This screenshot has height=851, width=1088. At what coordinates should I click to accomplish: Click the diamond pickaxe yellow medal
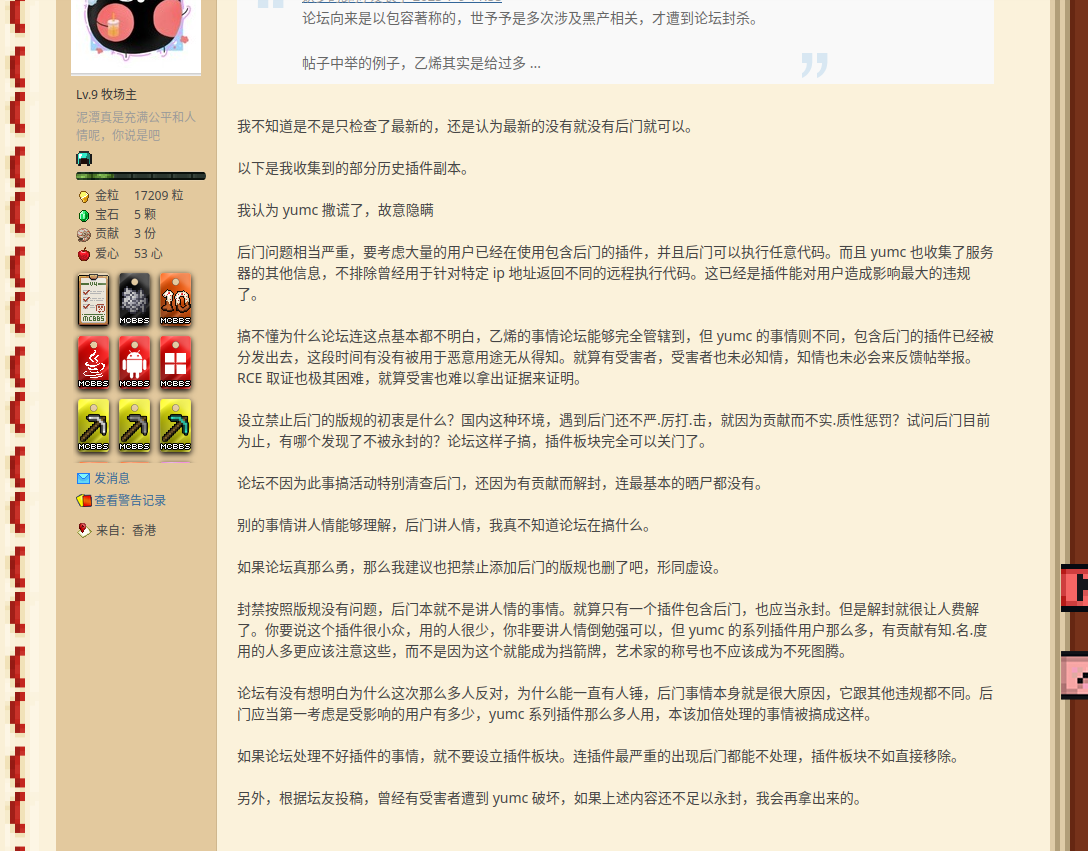point(175,425)
